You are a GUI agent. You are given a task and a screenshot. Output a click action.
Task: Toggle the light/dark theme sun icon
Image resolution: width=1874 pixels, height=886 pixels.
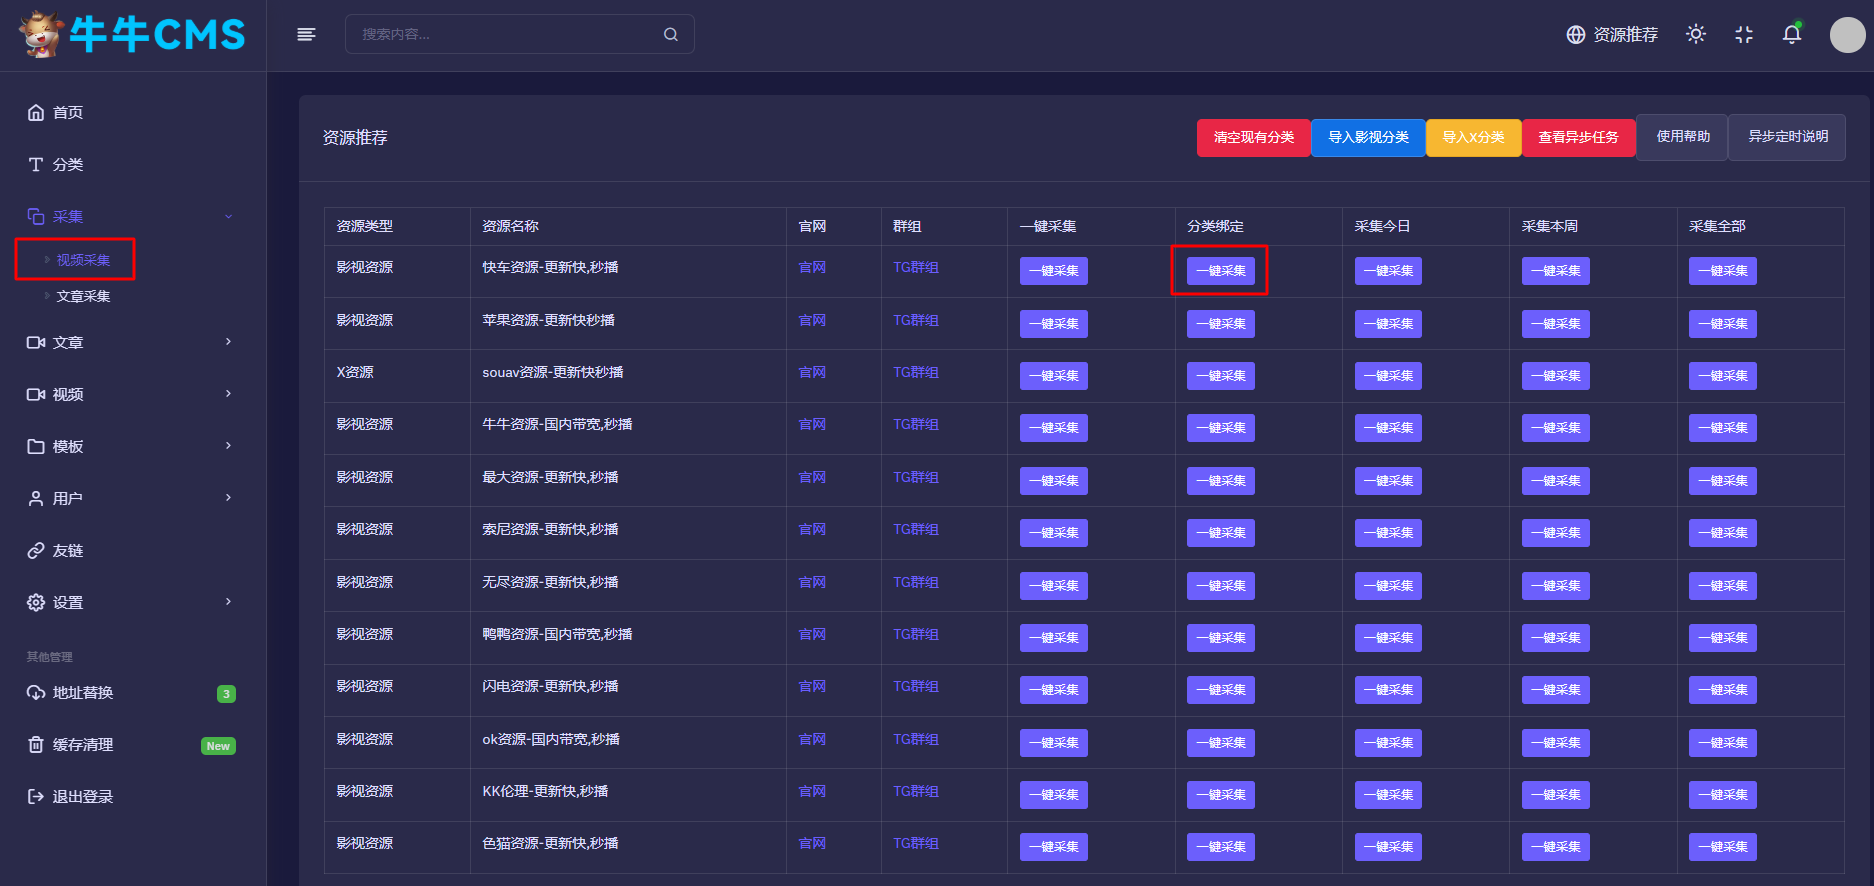pyautogui.click(x=1695, y=34)
